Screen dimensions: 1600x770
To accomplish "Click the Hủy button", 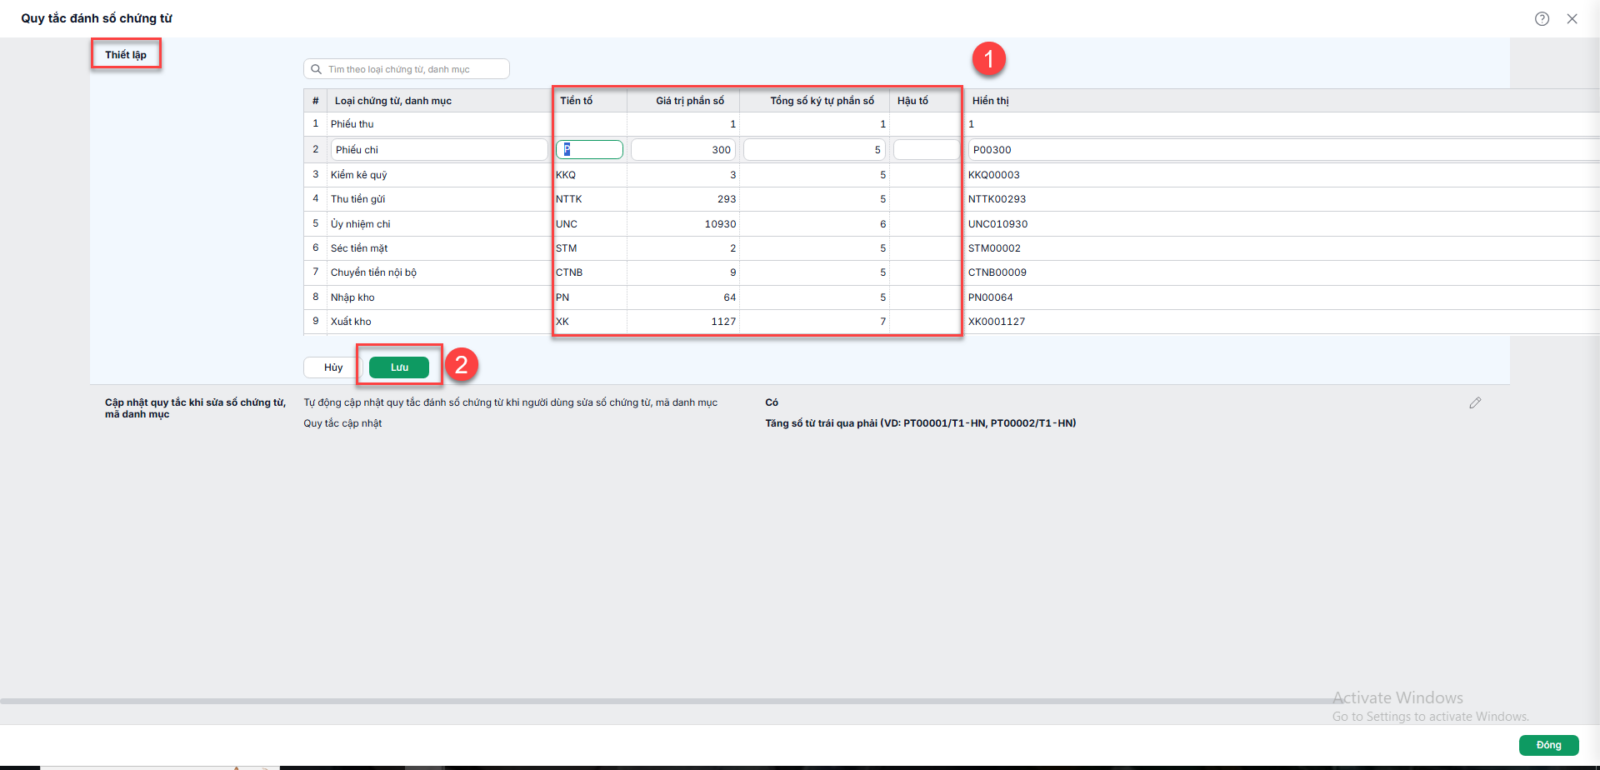I will 333,367.
